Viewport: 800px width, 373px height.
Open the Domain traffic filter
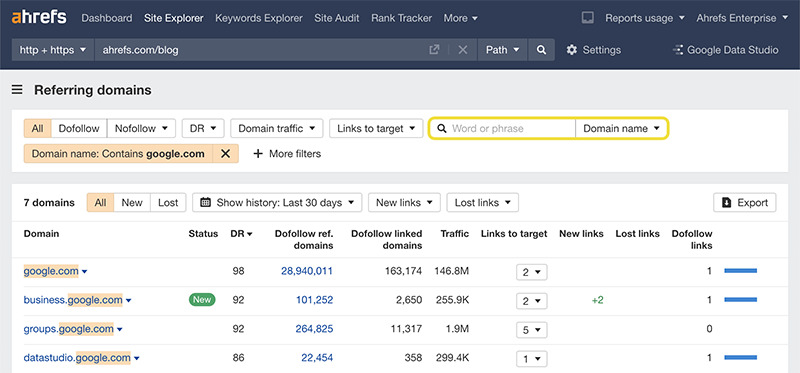point(277,128)
